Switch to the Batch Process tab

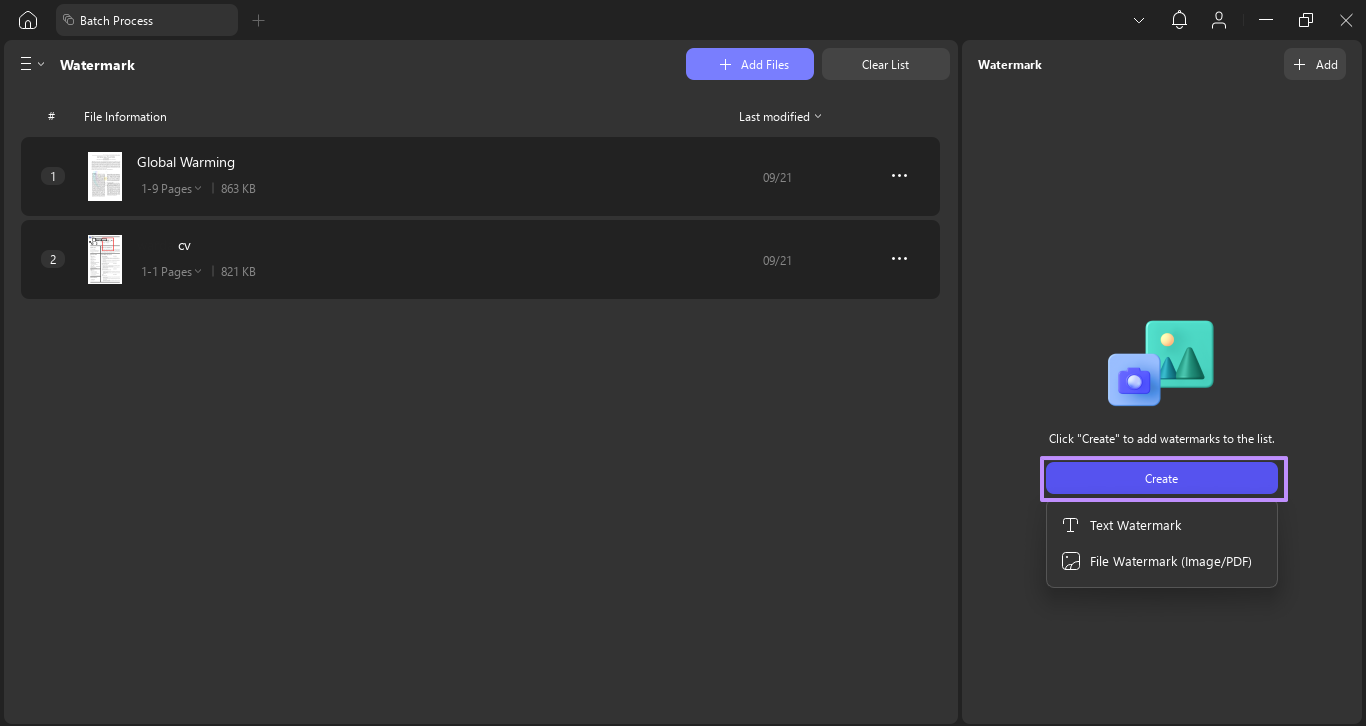click(x=147, y=20)
